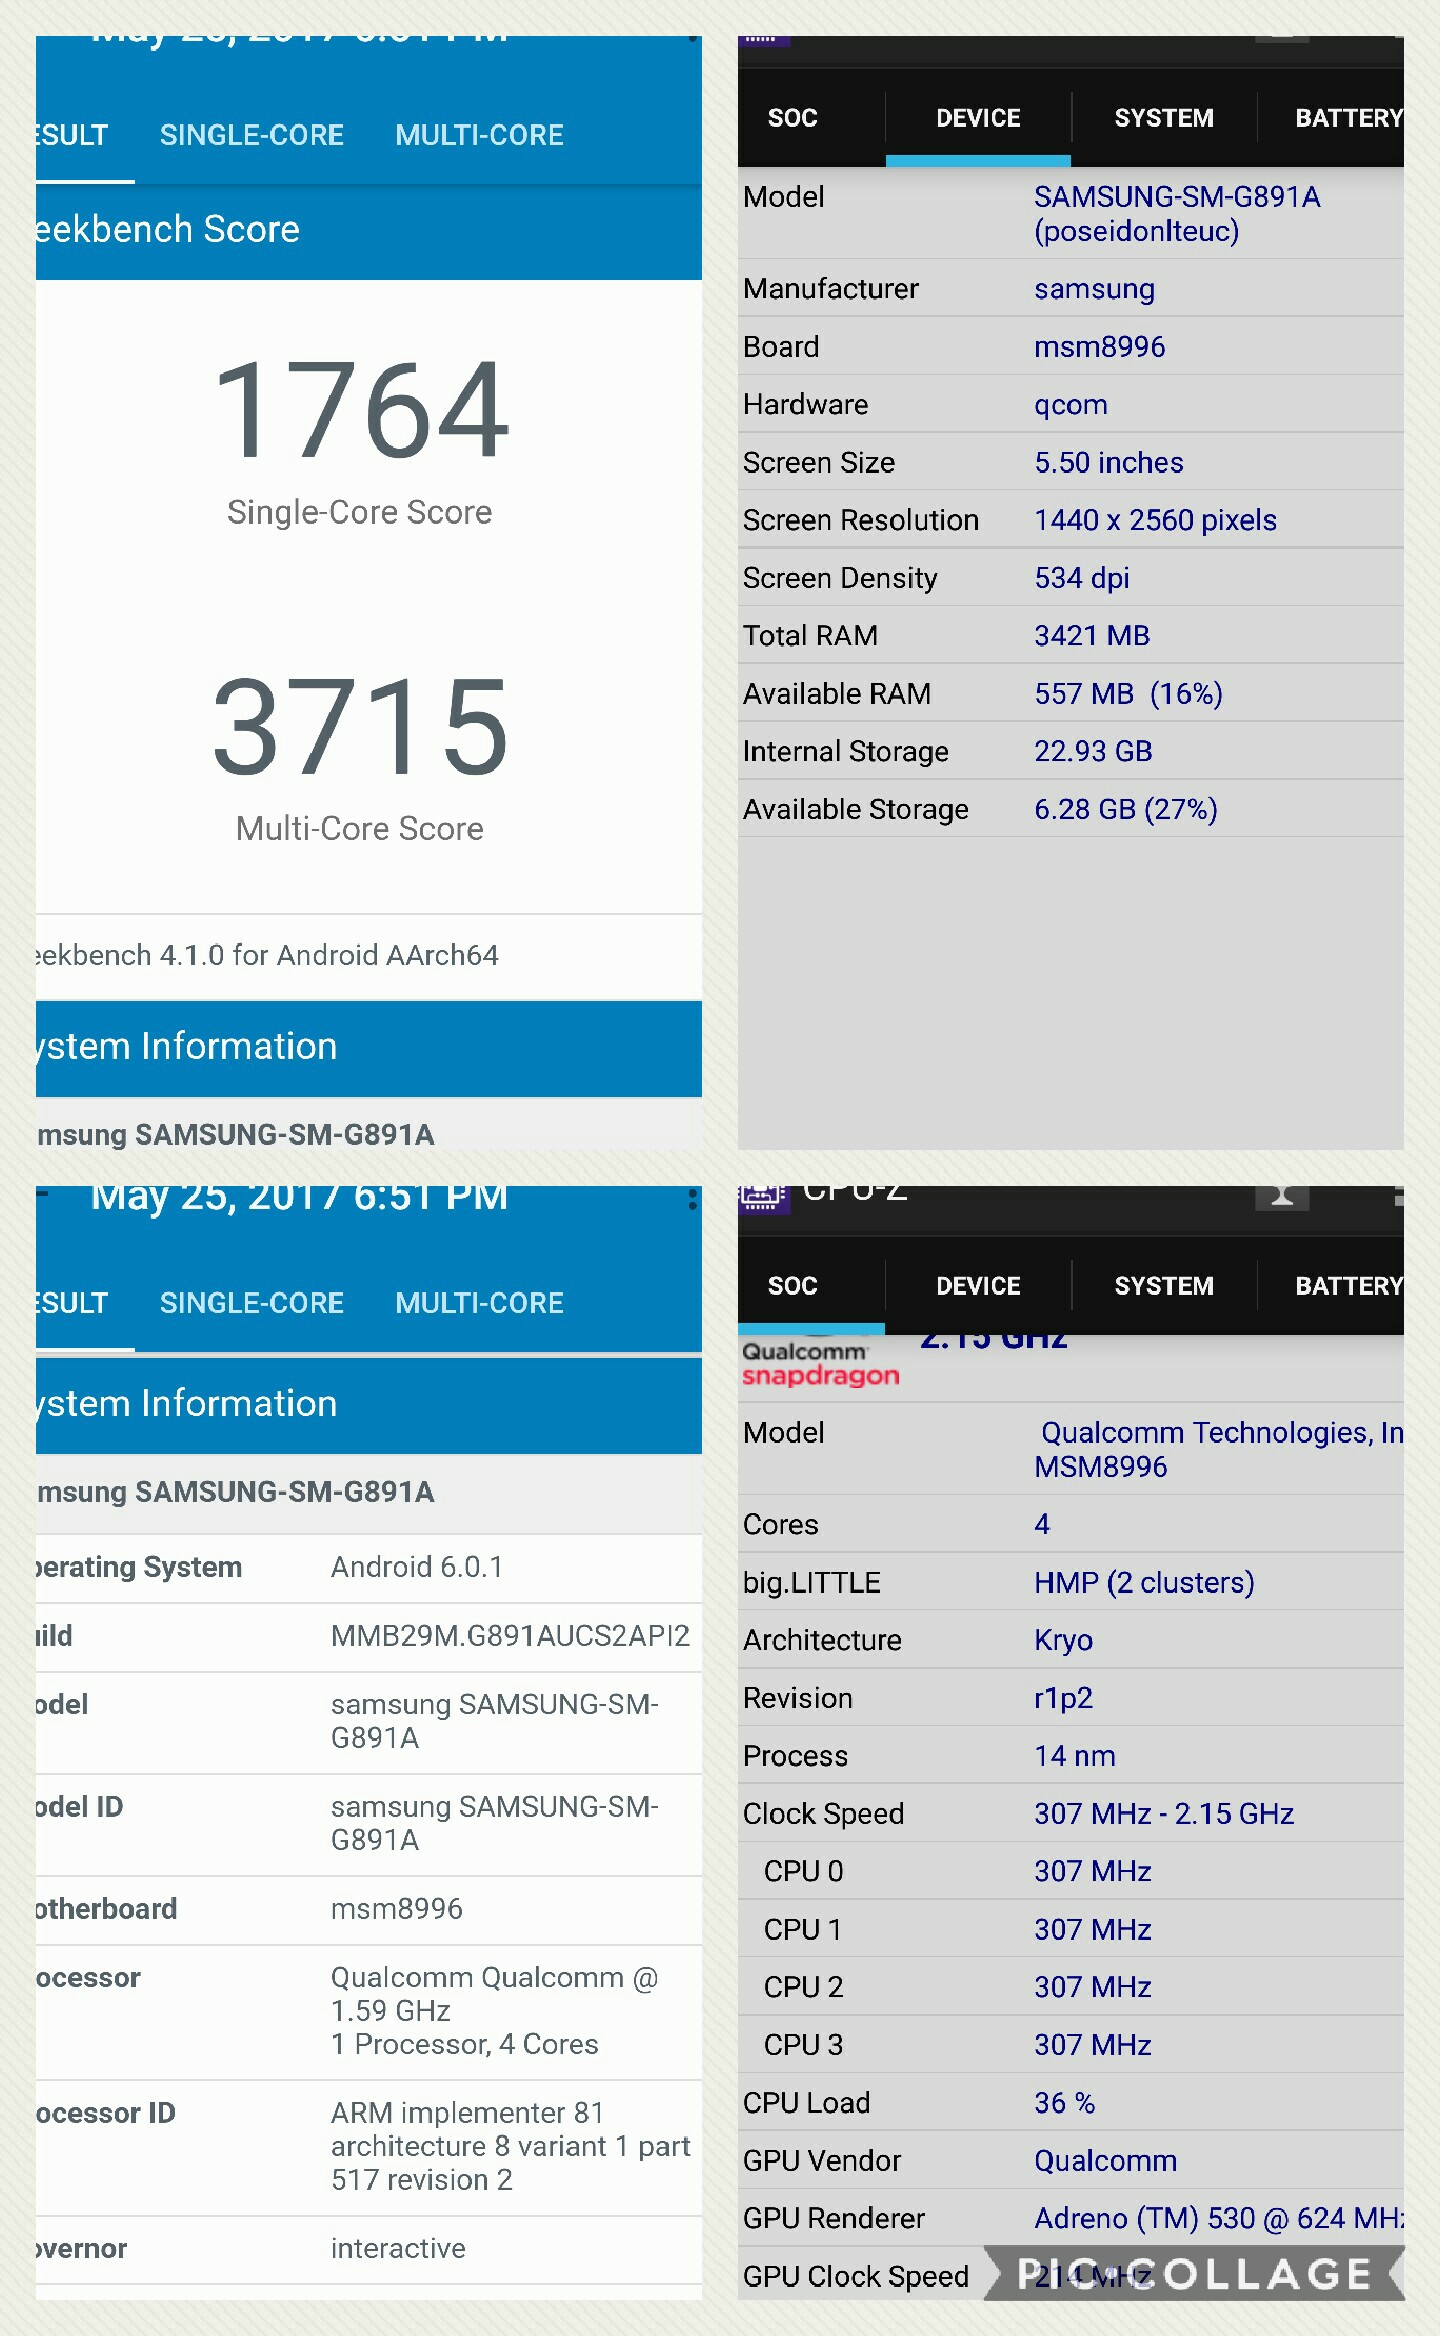Tap SoC model 'Qualcomm Technologies, Inc MSM8996'

point(1219,1450)
